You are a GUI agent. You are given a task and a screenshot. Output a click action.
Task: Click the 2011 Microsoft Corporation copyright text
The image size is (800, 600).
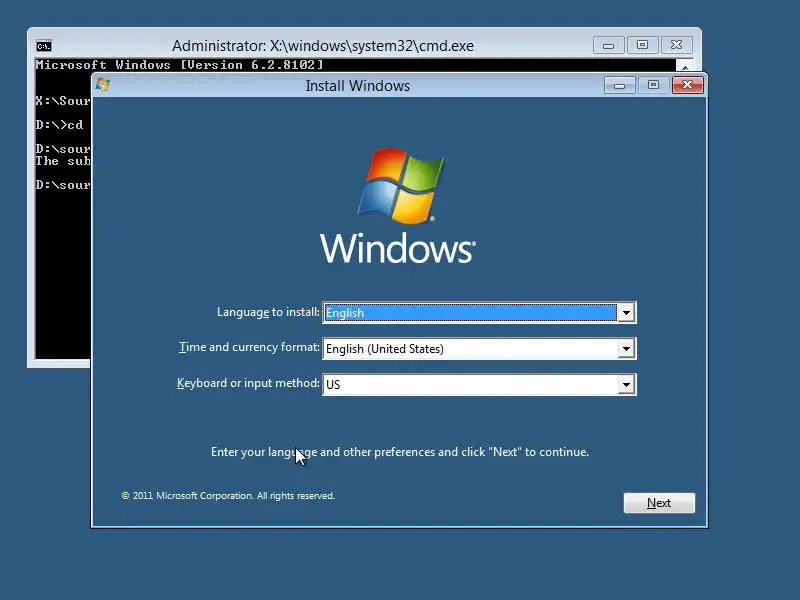[228, 495]
